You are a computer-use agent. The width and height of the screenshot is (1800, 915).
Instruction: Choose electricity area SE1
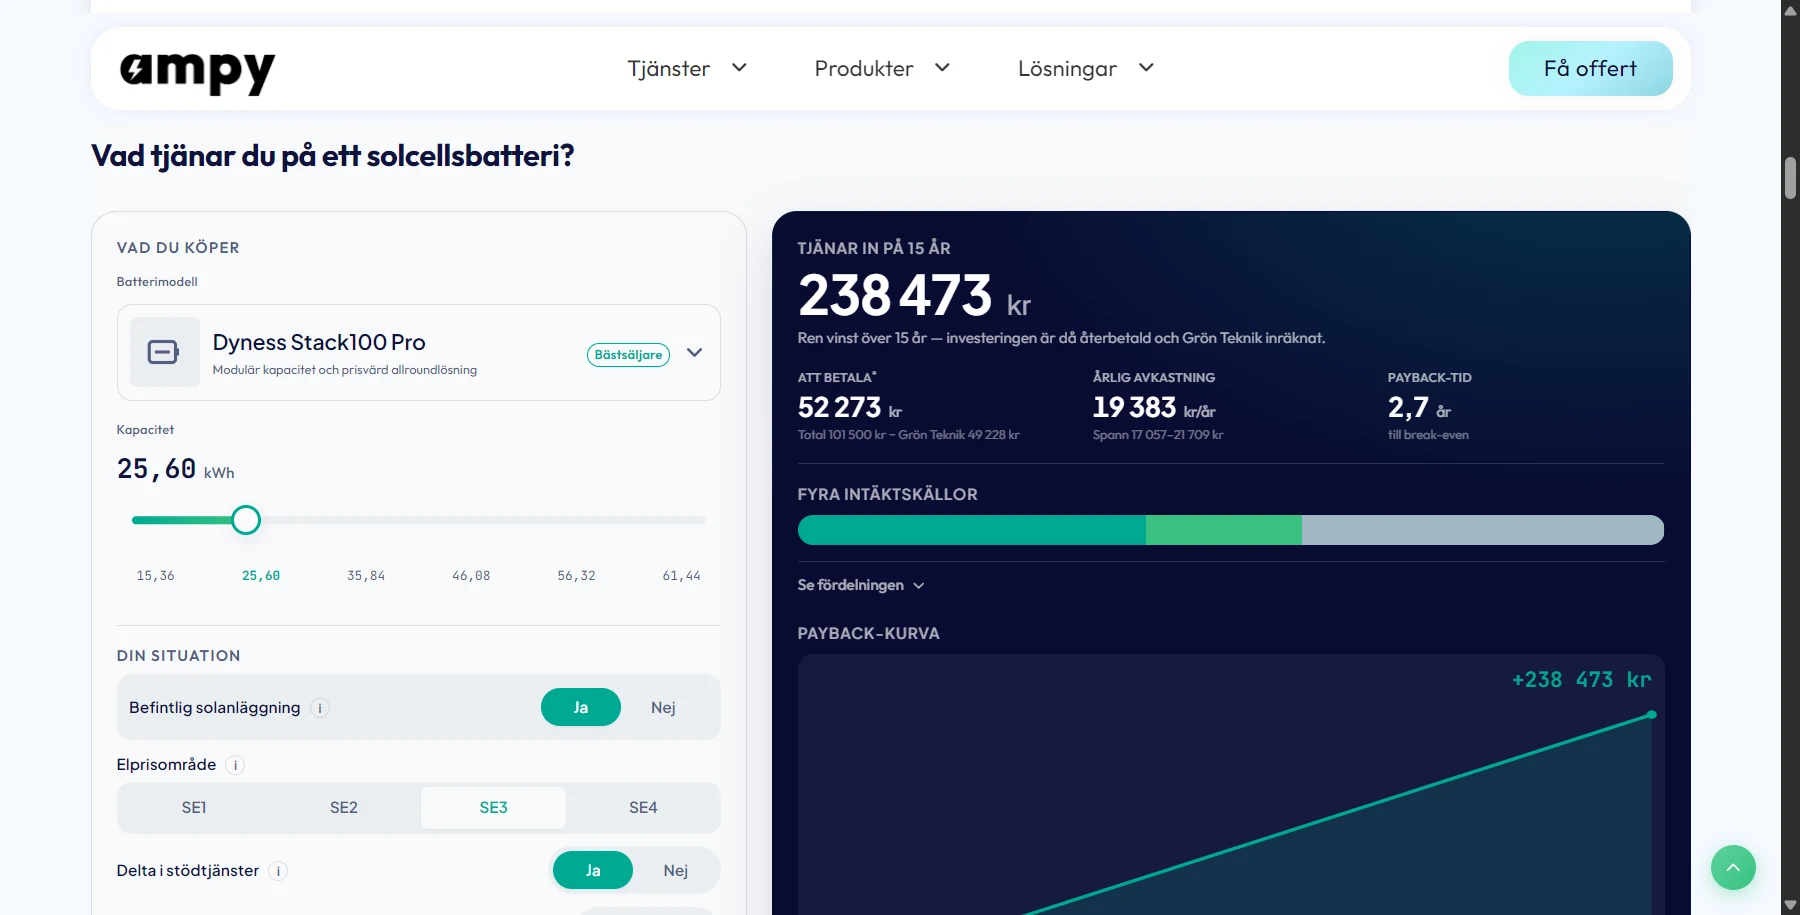194,808
